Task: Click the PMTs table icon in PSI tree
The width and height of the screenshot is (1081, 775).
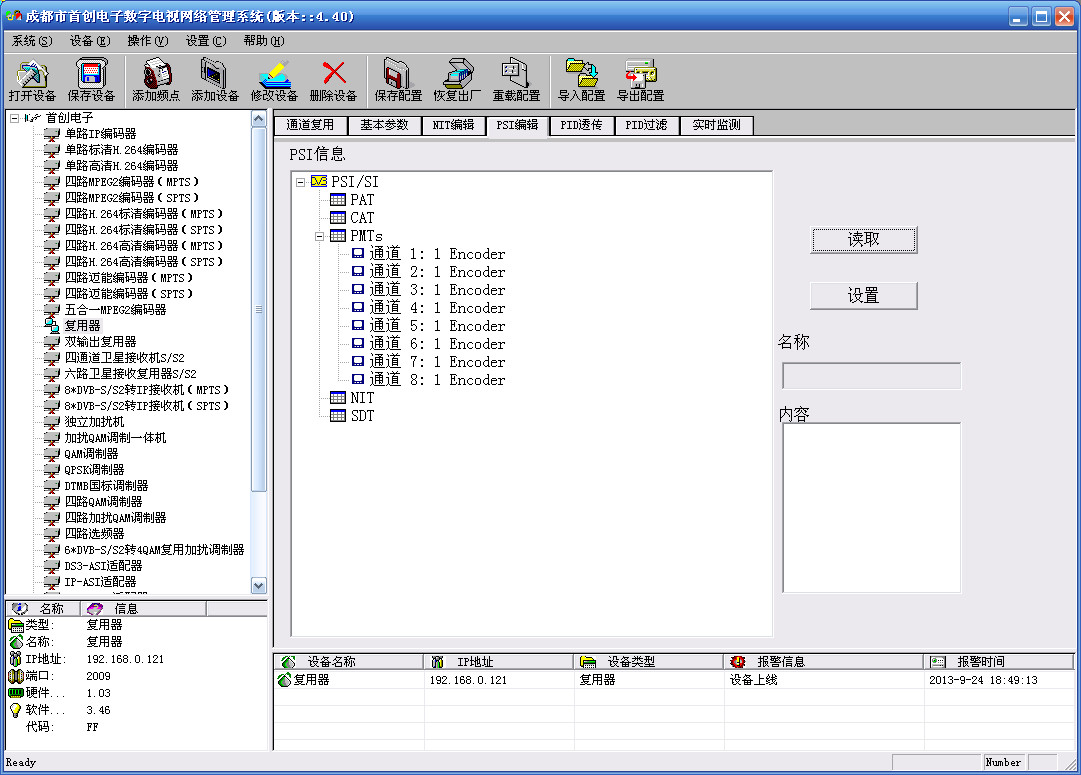Action: (338, 236)
